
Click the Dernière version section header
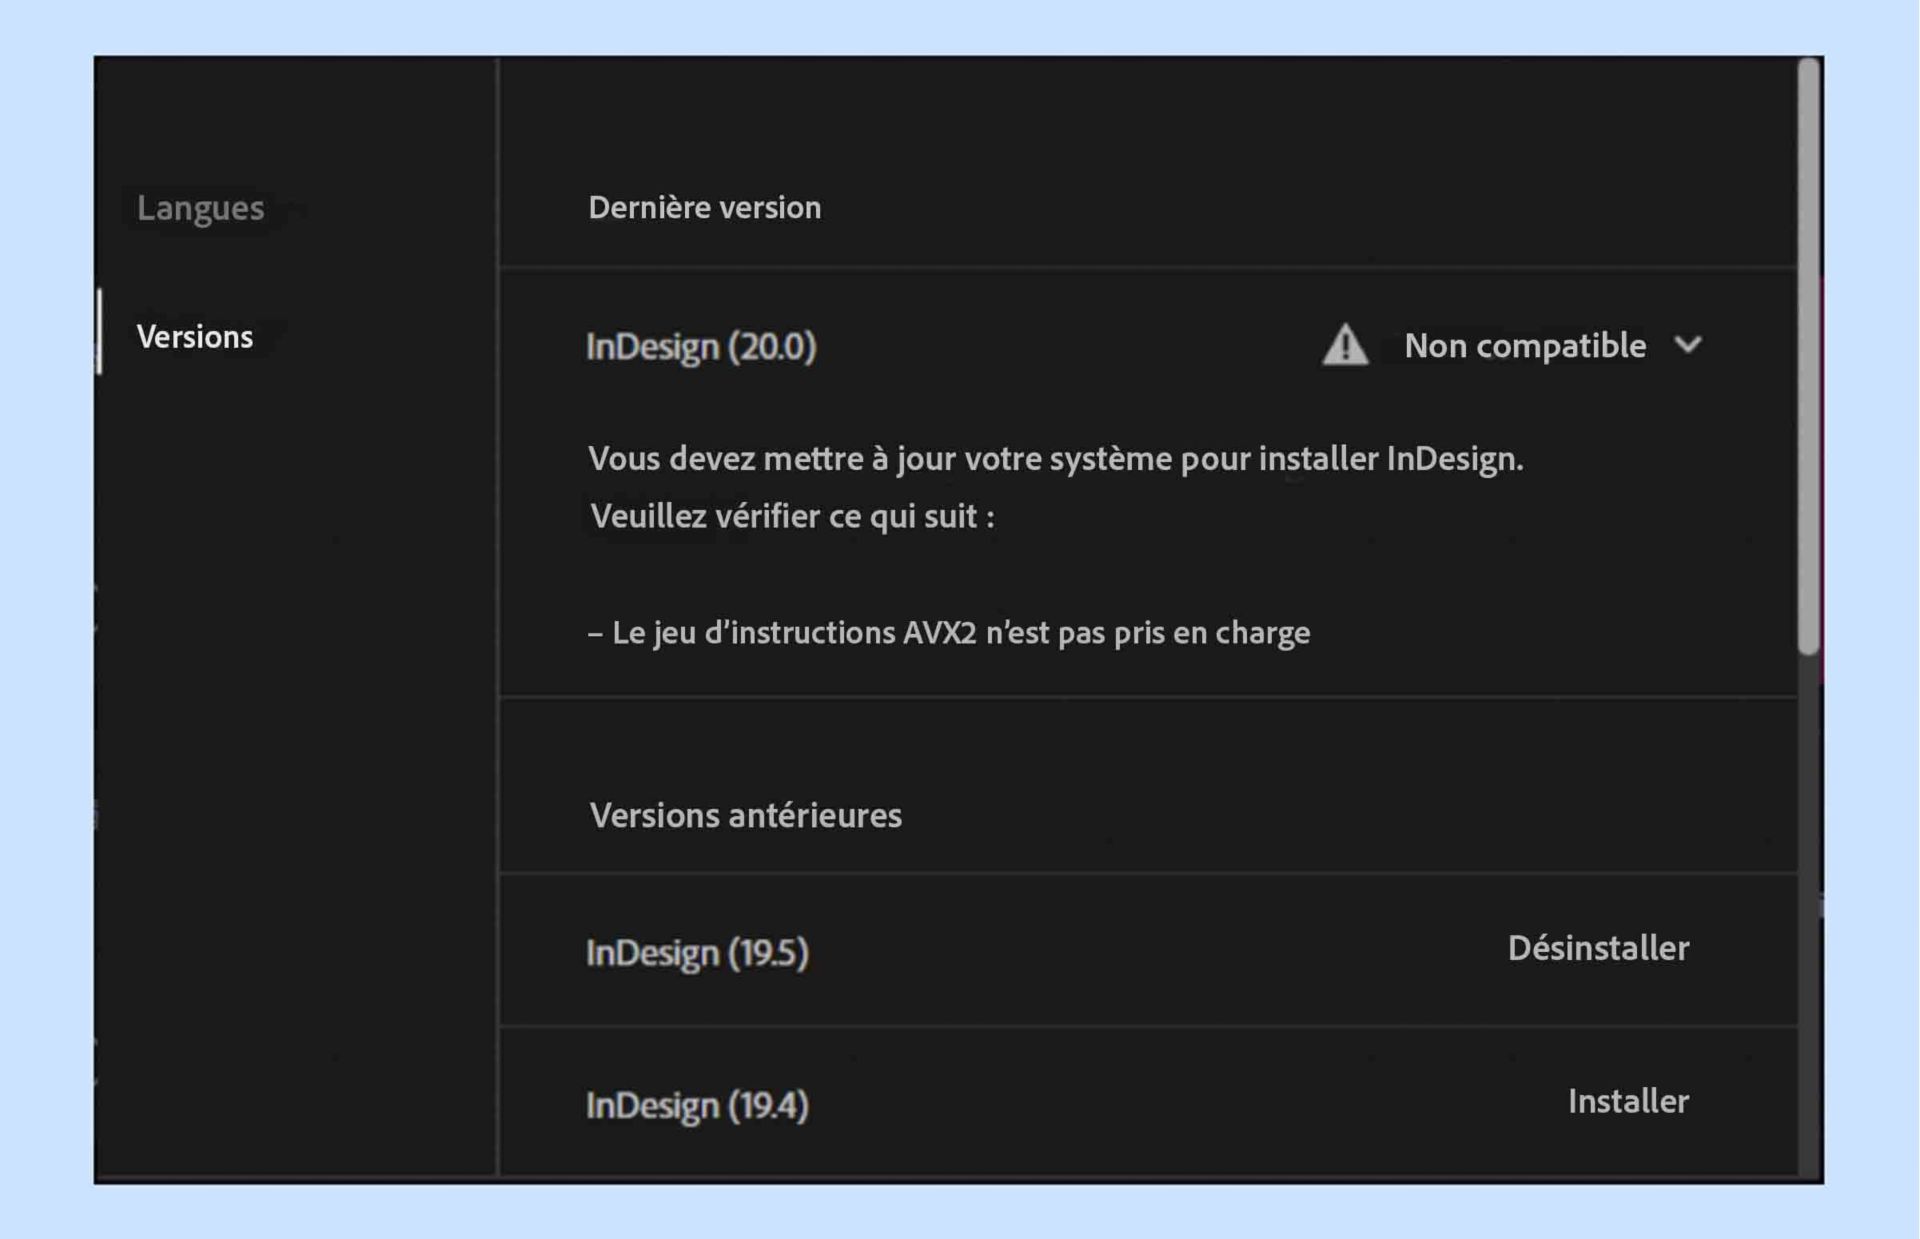point(704,208)
